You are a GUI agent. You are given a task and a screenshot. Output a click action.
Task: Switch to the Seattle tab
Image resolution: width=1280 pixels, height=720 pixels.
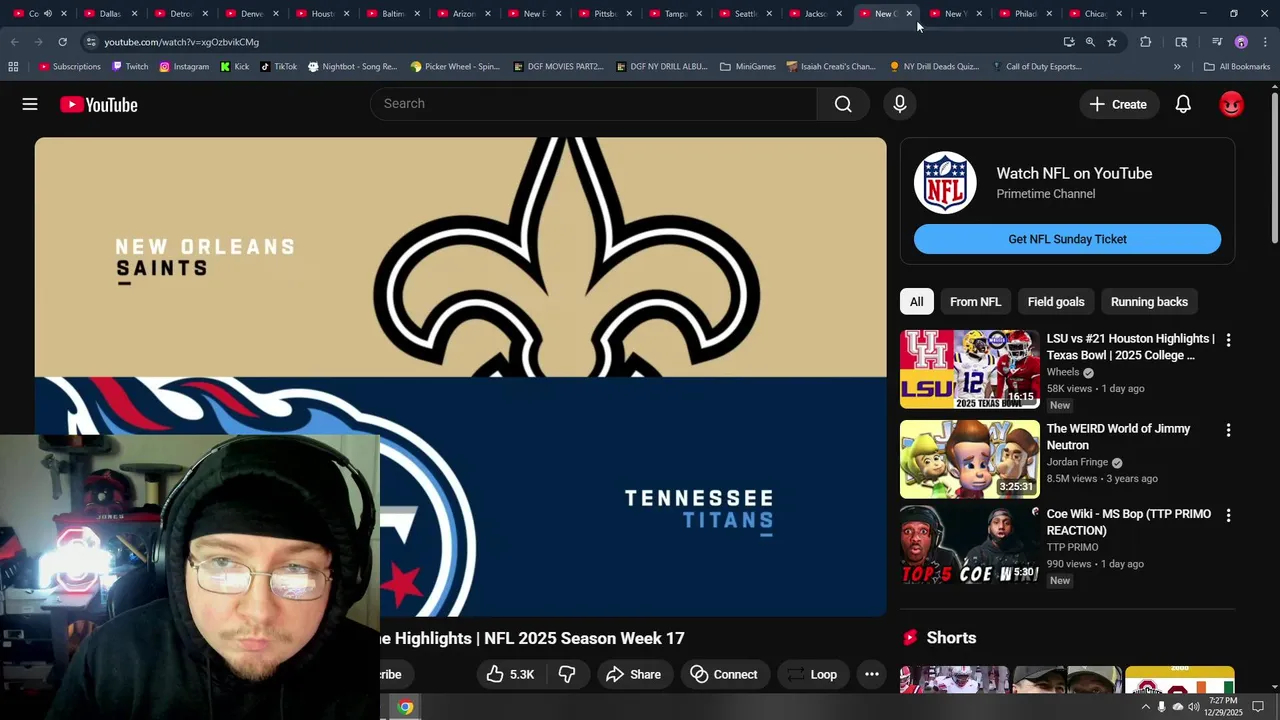coord(745,14)
